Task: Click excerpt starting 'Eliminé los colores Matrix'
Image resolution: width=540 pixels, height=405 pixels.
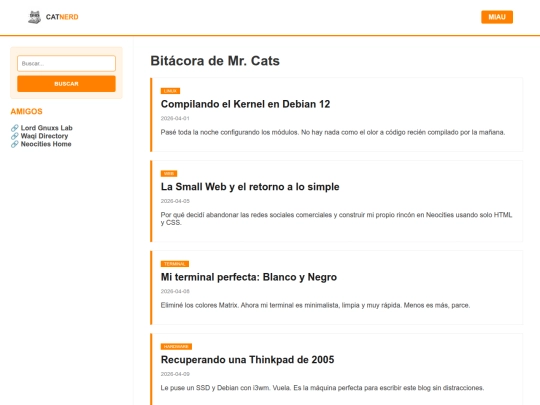Action: click(x=315, y=305)
